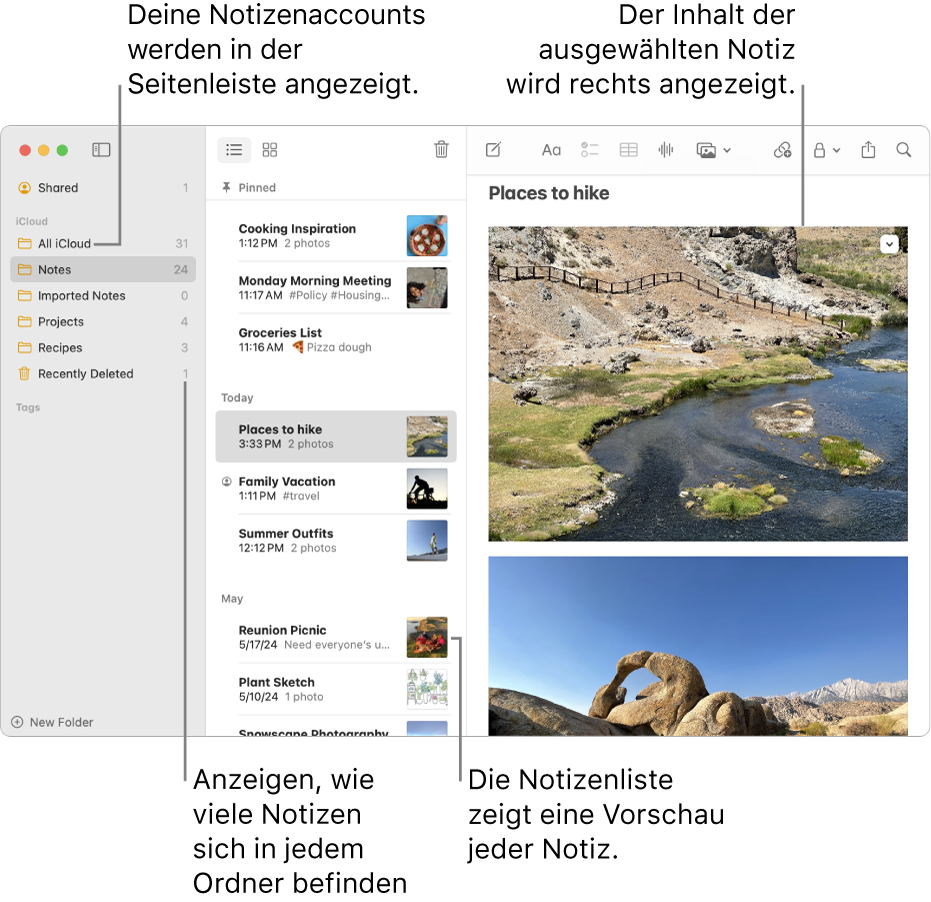This screenshot has height=902, width=931.
Task: Click the Today section header
Action: tap(237, 398)
